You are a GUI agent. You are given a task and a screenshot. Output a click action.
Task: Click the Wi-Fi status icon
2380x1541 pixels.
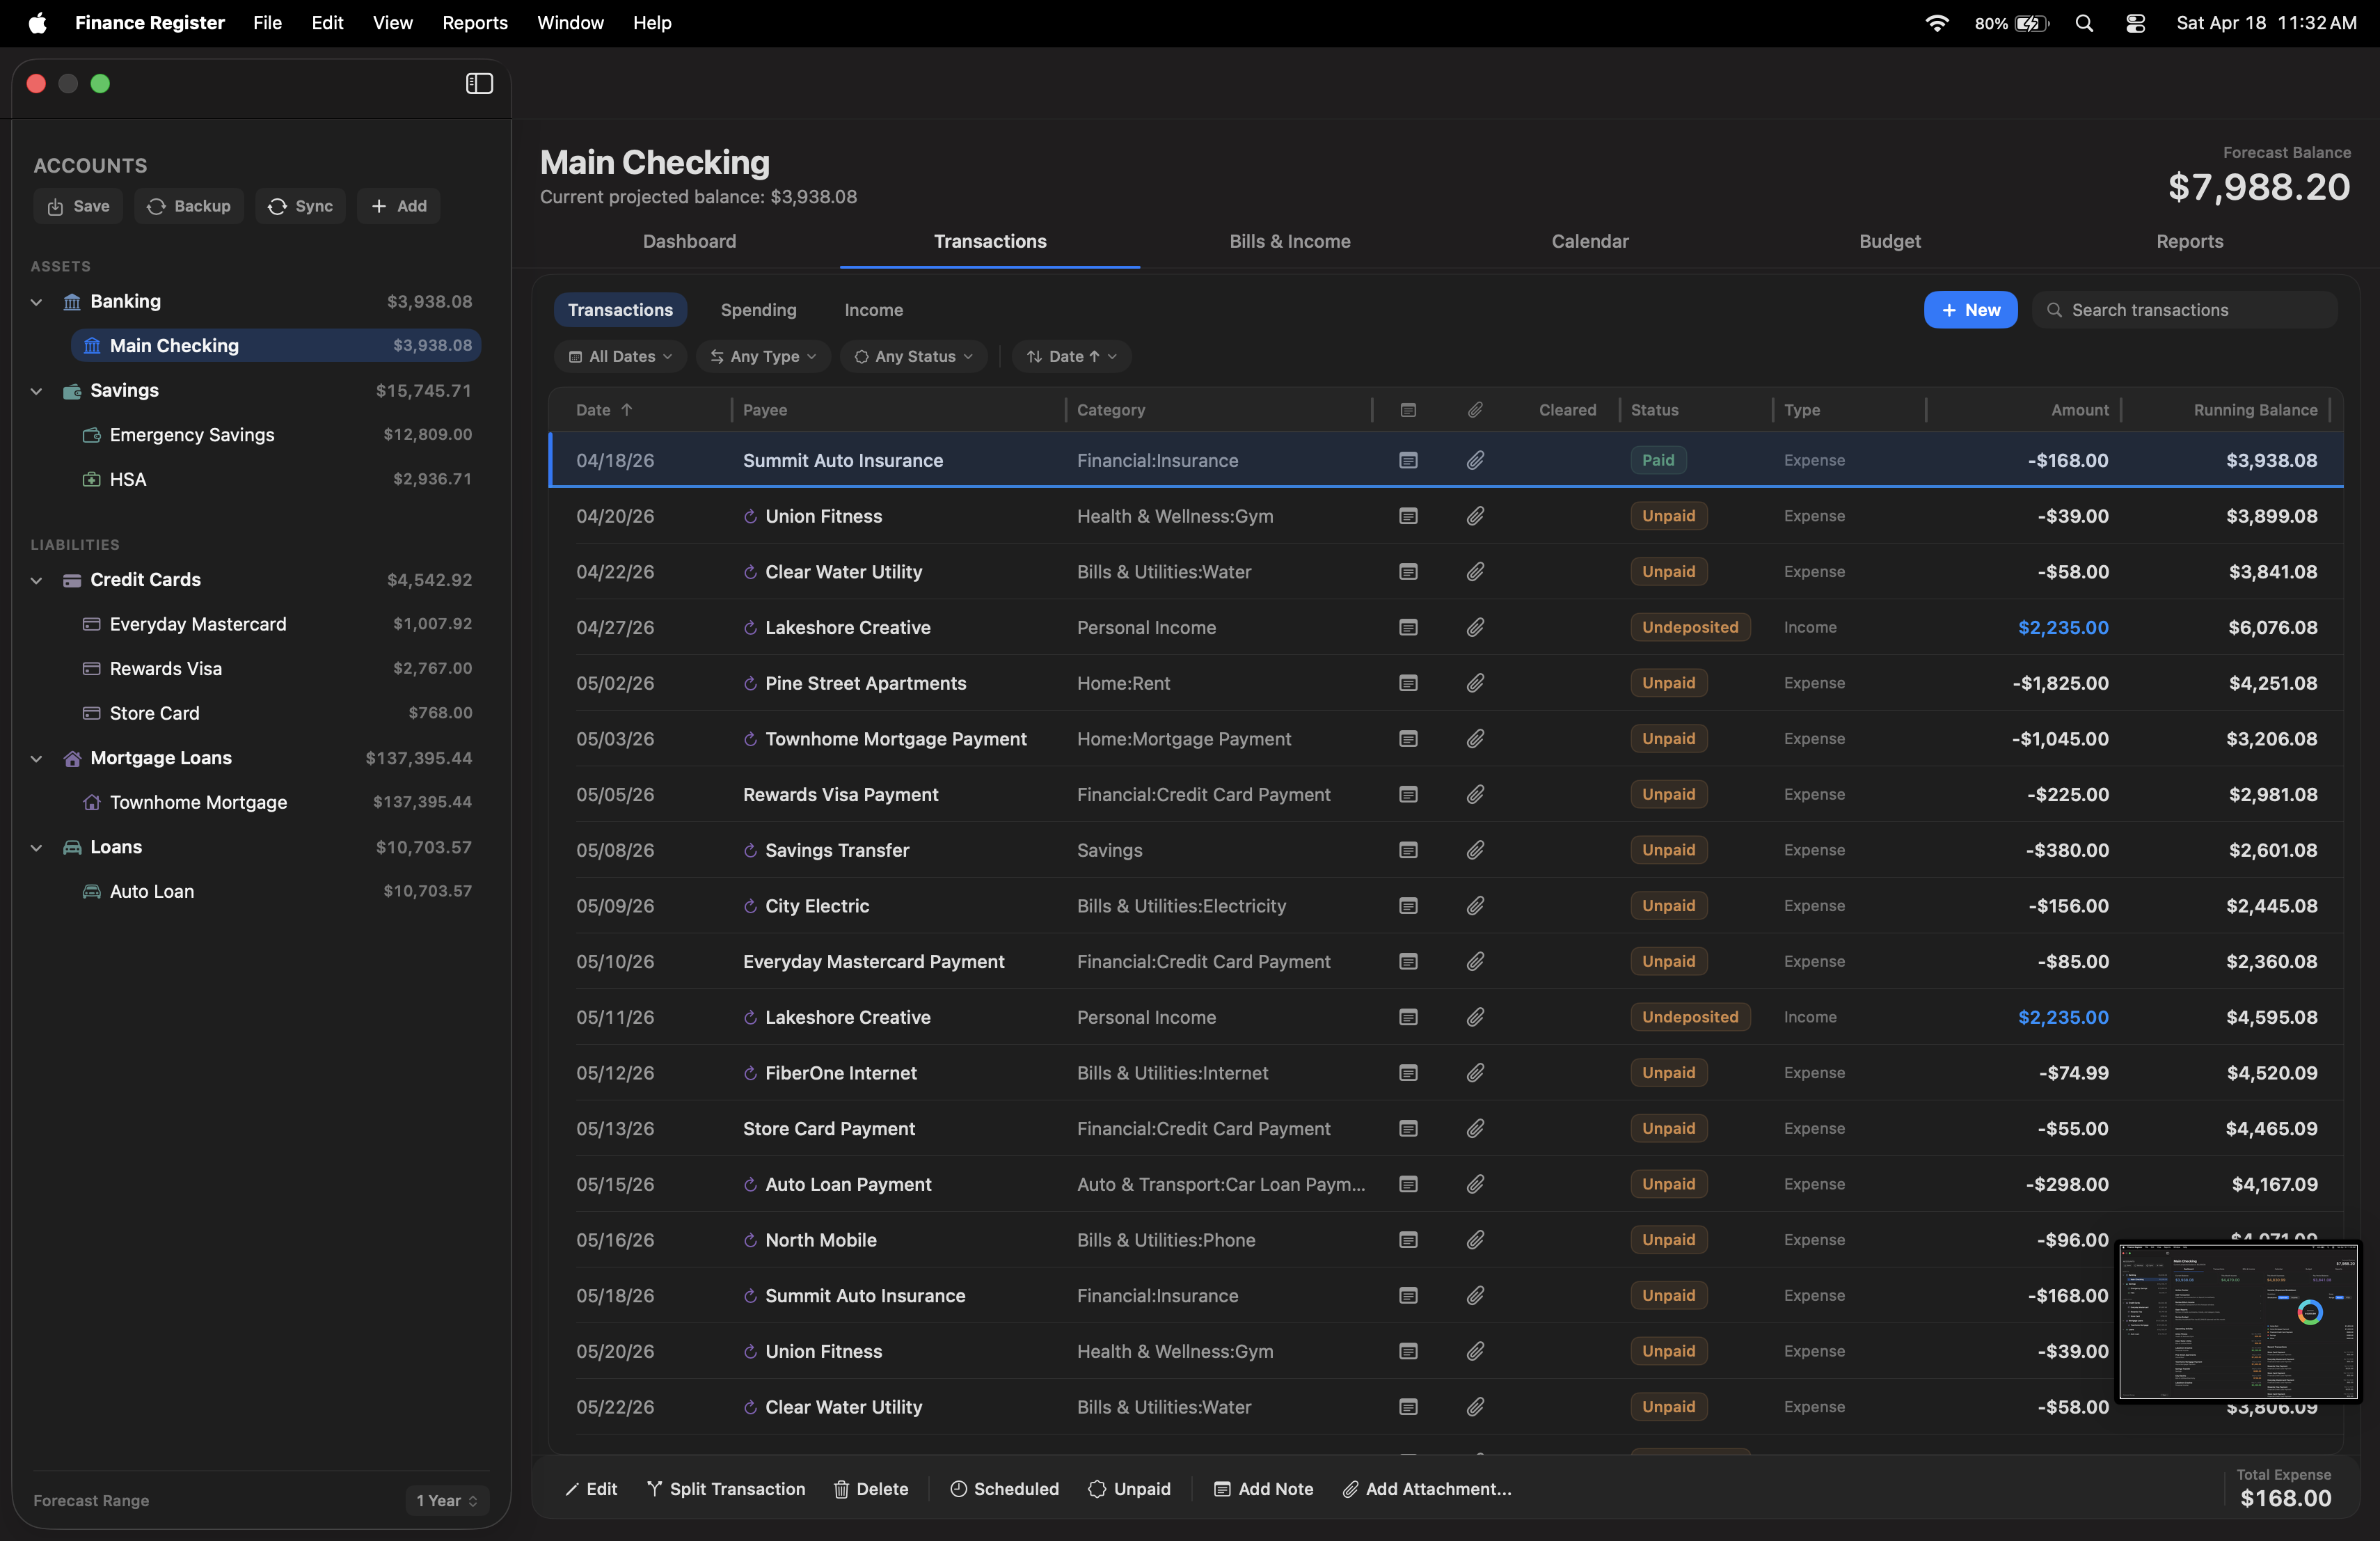1936,23
